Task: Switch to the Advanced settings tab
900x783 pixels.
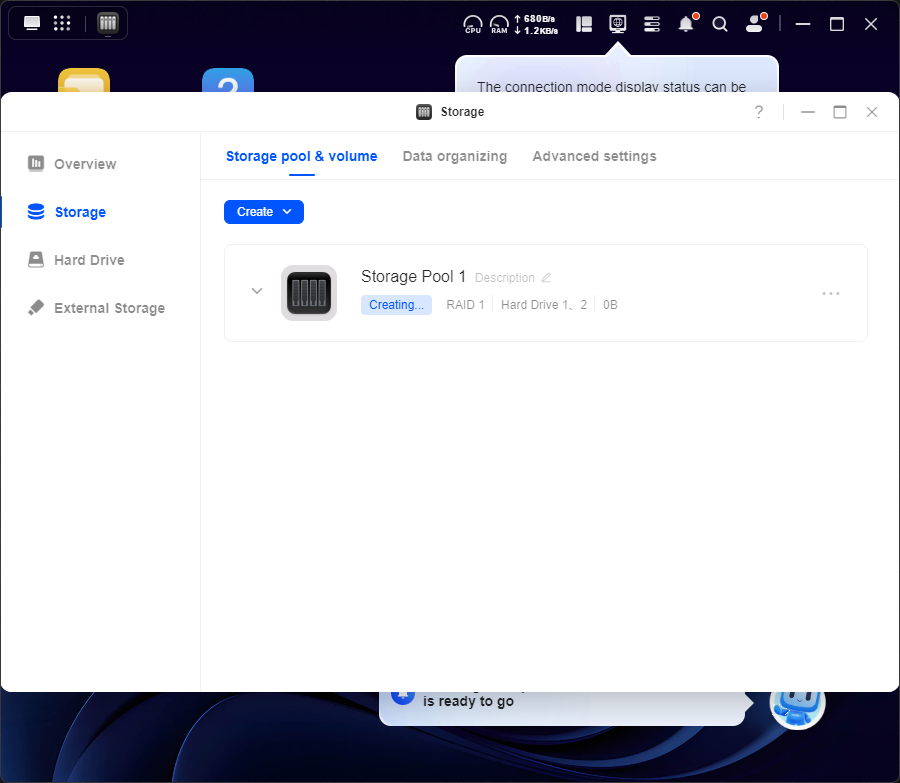Action: coord(594,156)
